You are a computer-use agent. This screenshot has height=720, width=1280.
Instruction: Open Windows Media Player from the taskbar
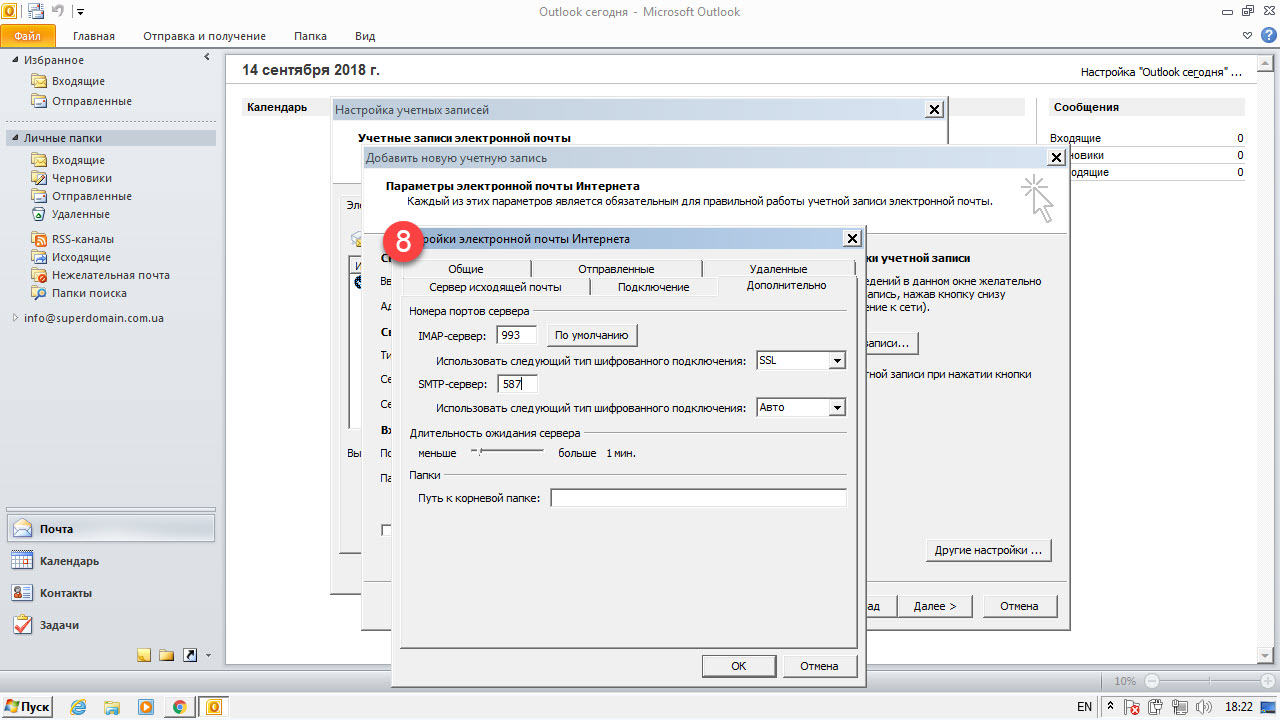point(146,707)
